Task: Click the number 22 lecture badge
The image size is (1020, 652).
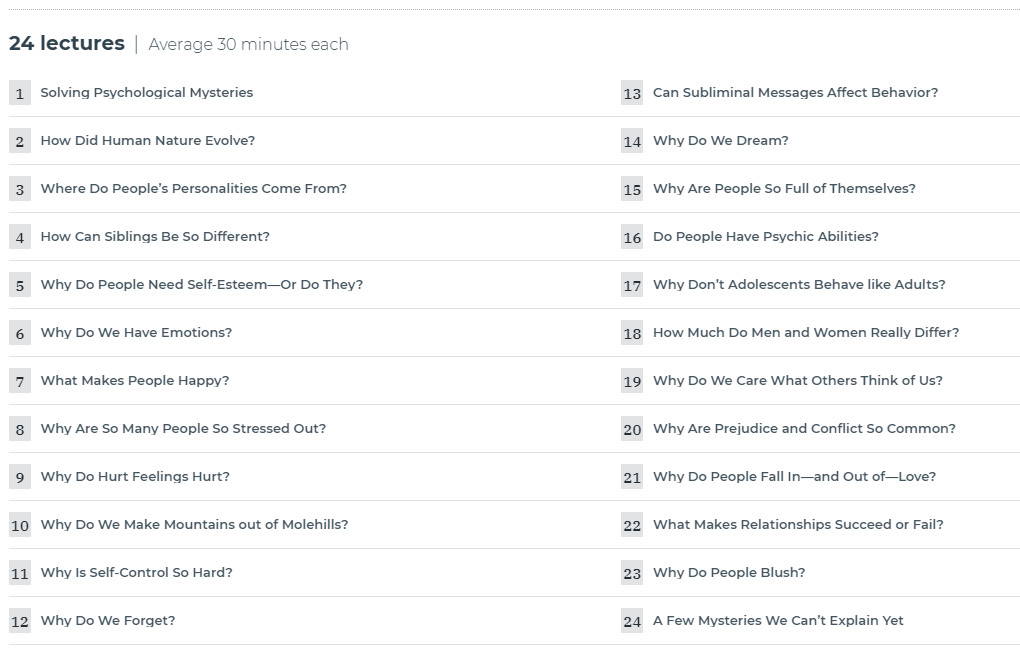Action: tap(632, 525)
